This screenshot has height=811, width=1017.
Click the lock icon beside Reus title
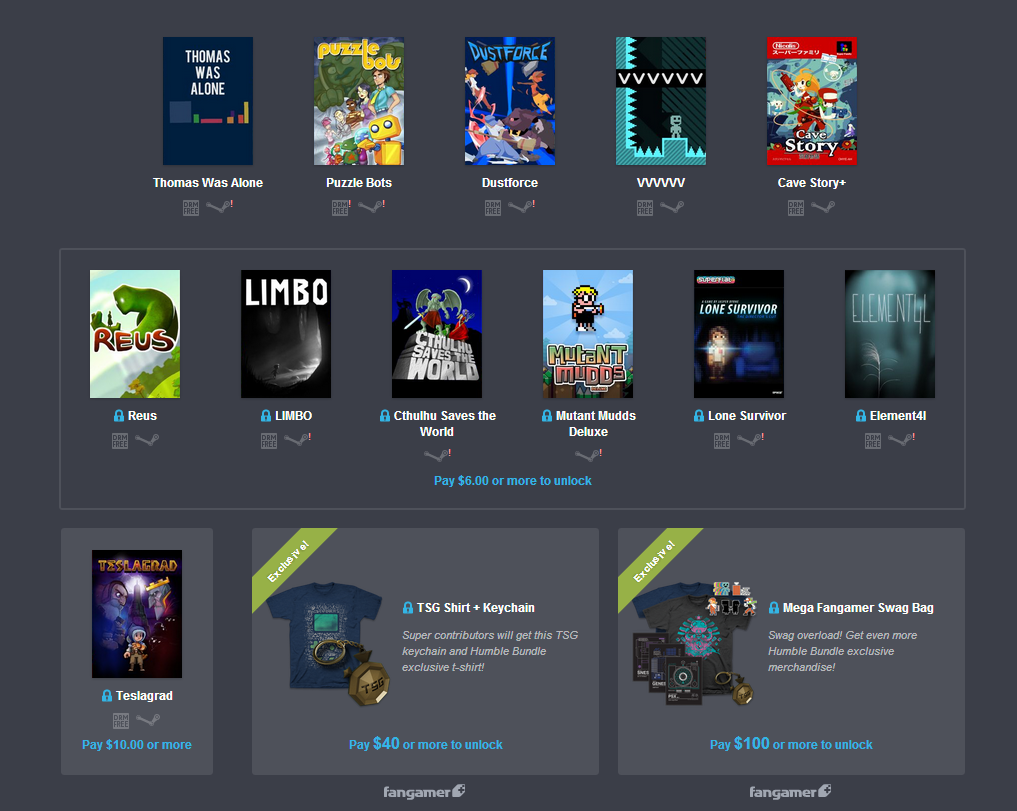pos(119,416)
